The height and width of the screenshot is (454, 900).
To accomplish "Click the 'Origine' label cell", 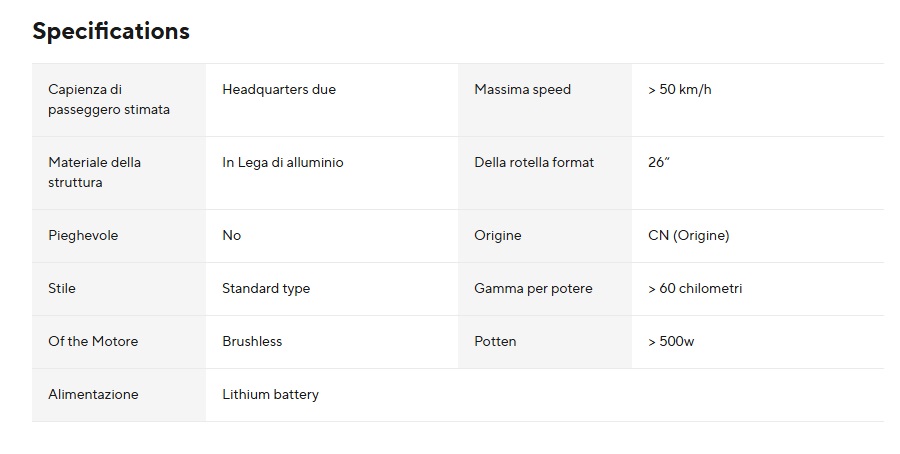I will pos(498,235).
